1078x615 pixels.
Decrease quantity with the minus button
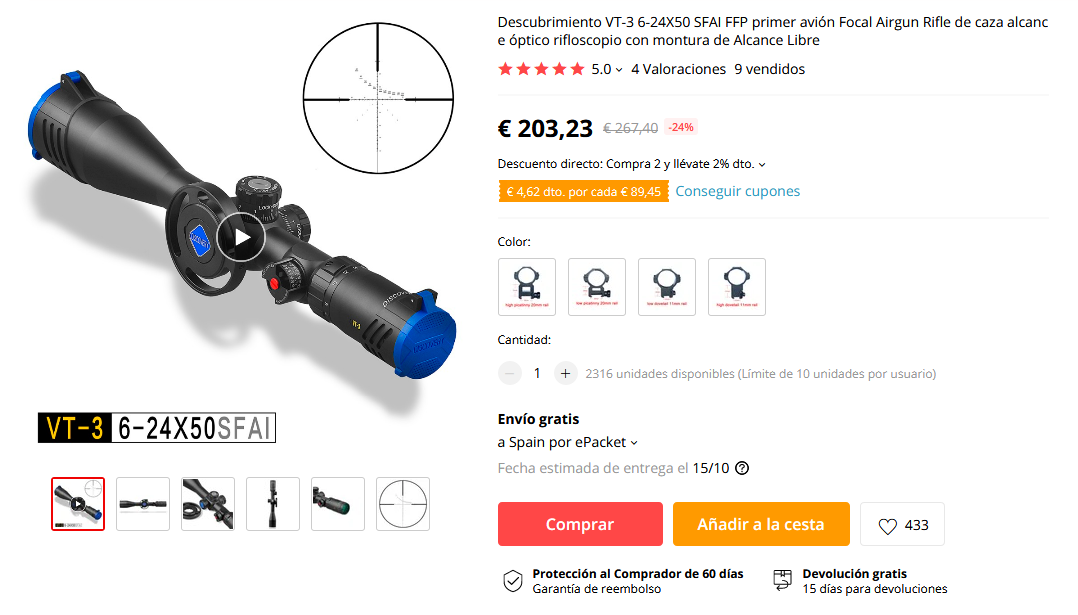click(x=509, y=373)
